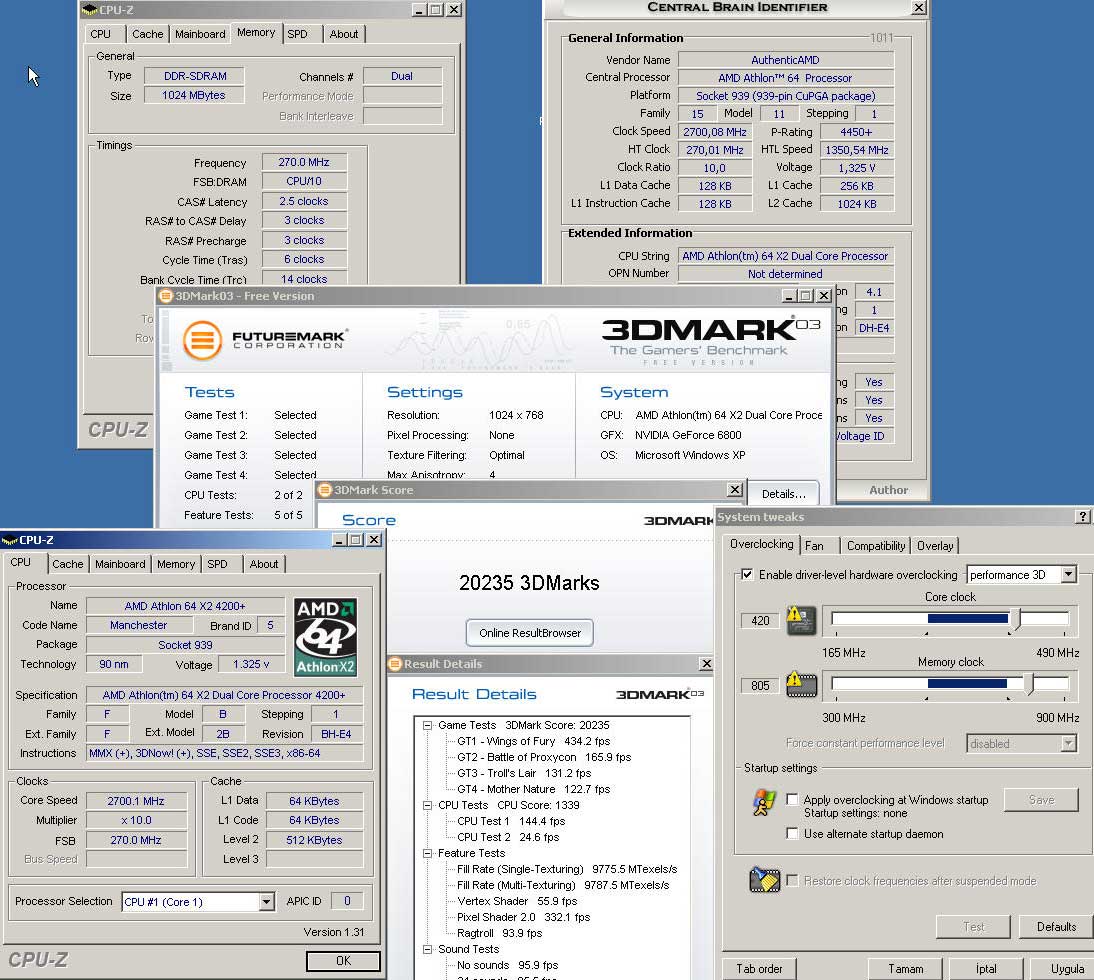
Task: Click the top CPU-Z Memory window title icon
Action: 89,10
